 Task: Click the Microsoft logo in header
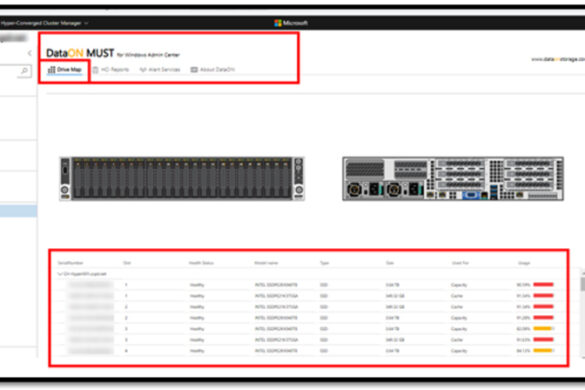pos(291,23)
